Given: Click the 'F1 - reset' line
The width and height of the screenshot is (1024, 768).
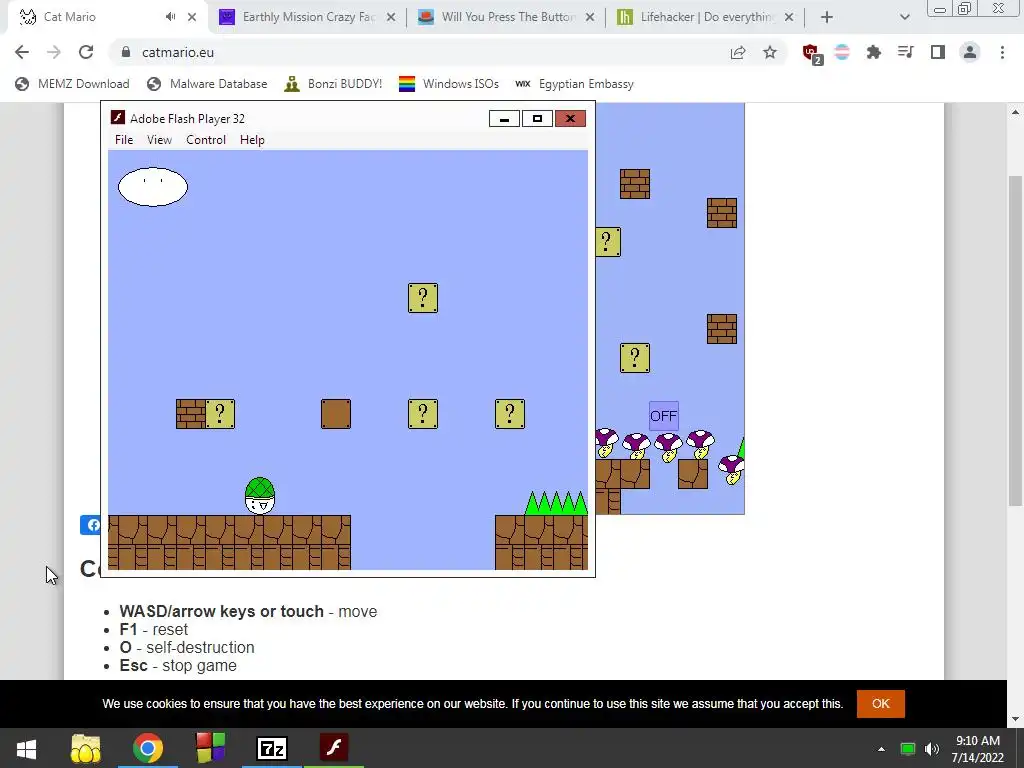Looking at the screenshot, I should 153,630.
